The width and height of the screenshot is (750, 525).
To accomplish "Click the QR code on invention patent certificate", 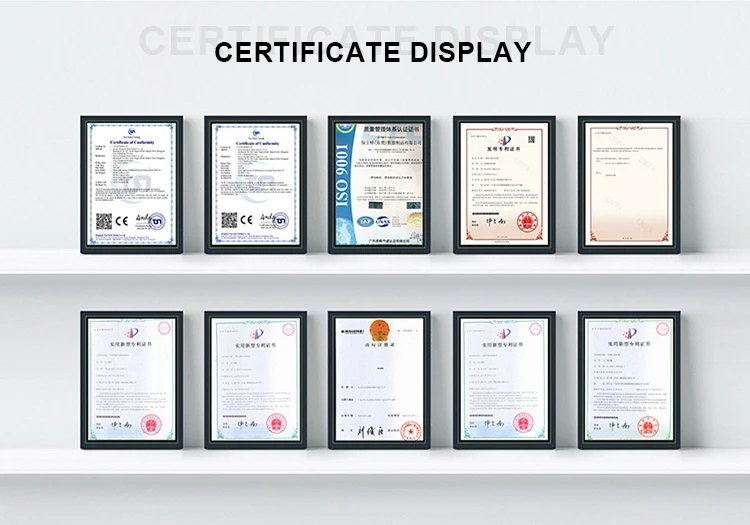I will [532, 140].
